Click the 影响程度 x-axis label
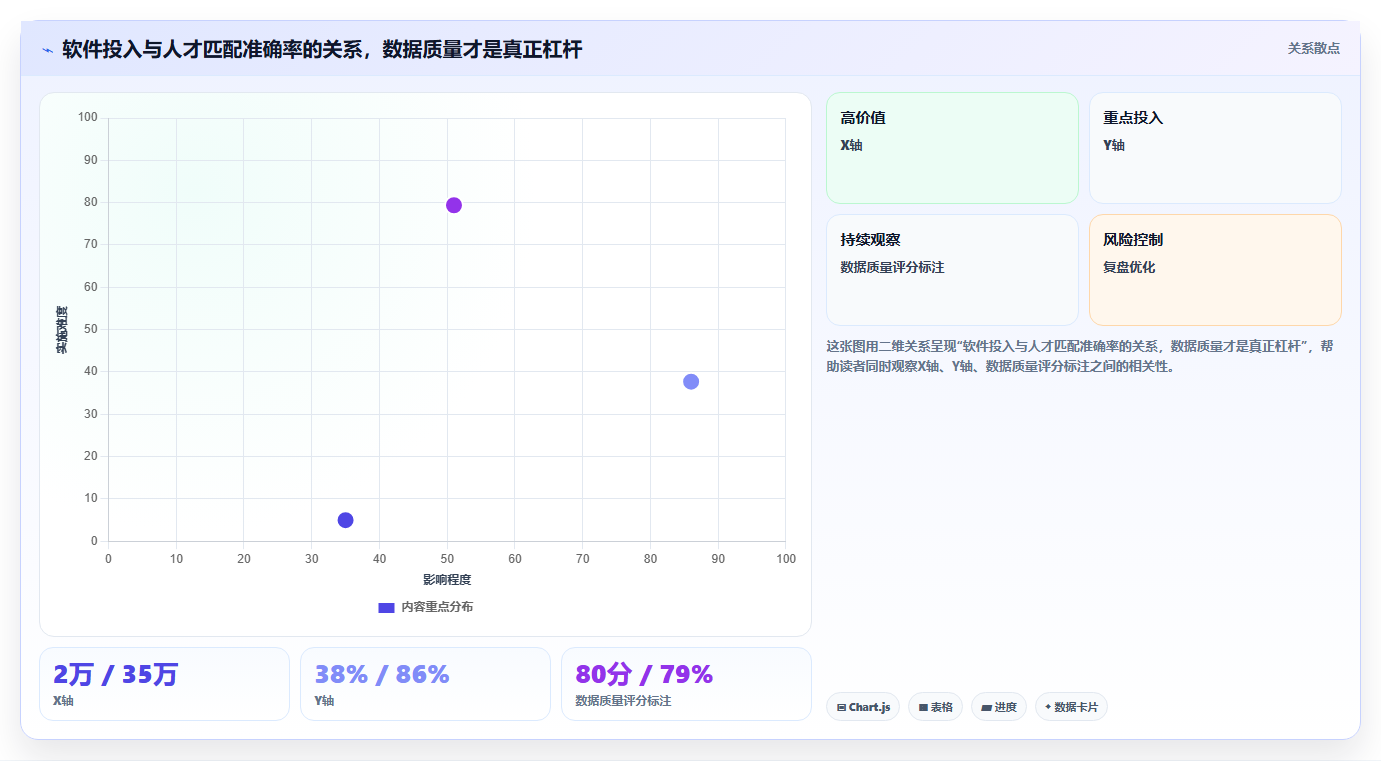 pos(447,580)
